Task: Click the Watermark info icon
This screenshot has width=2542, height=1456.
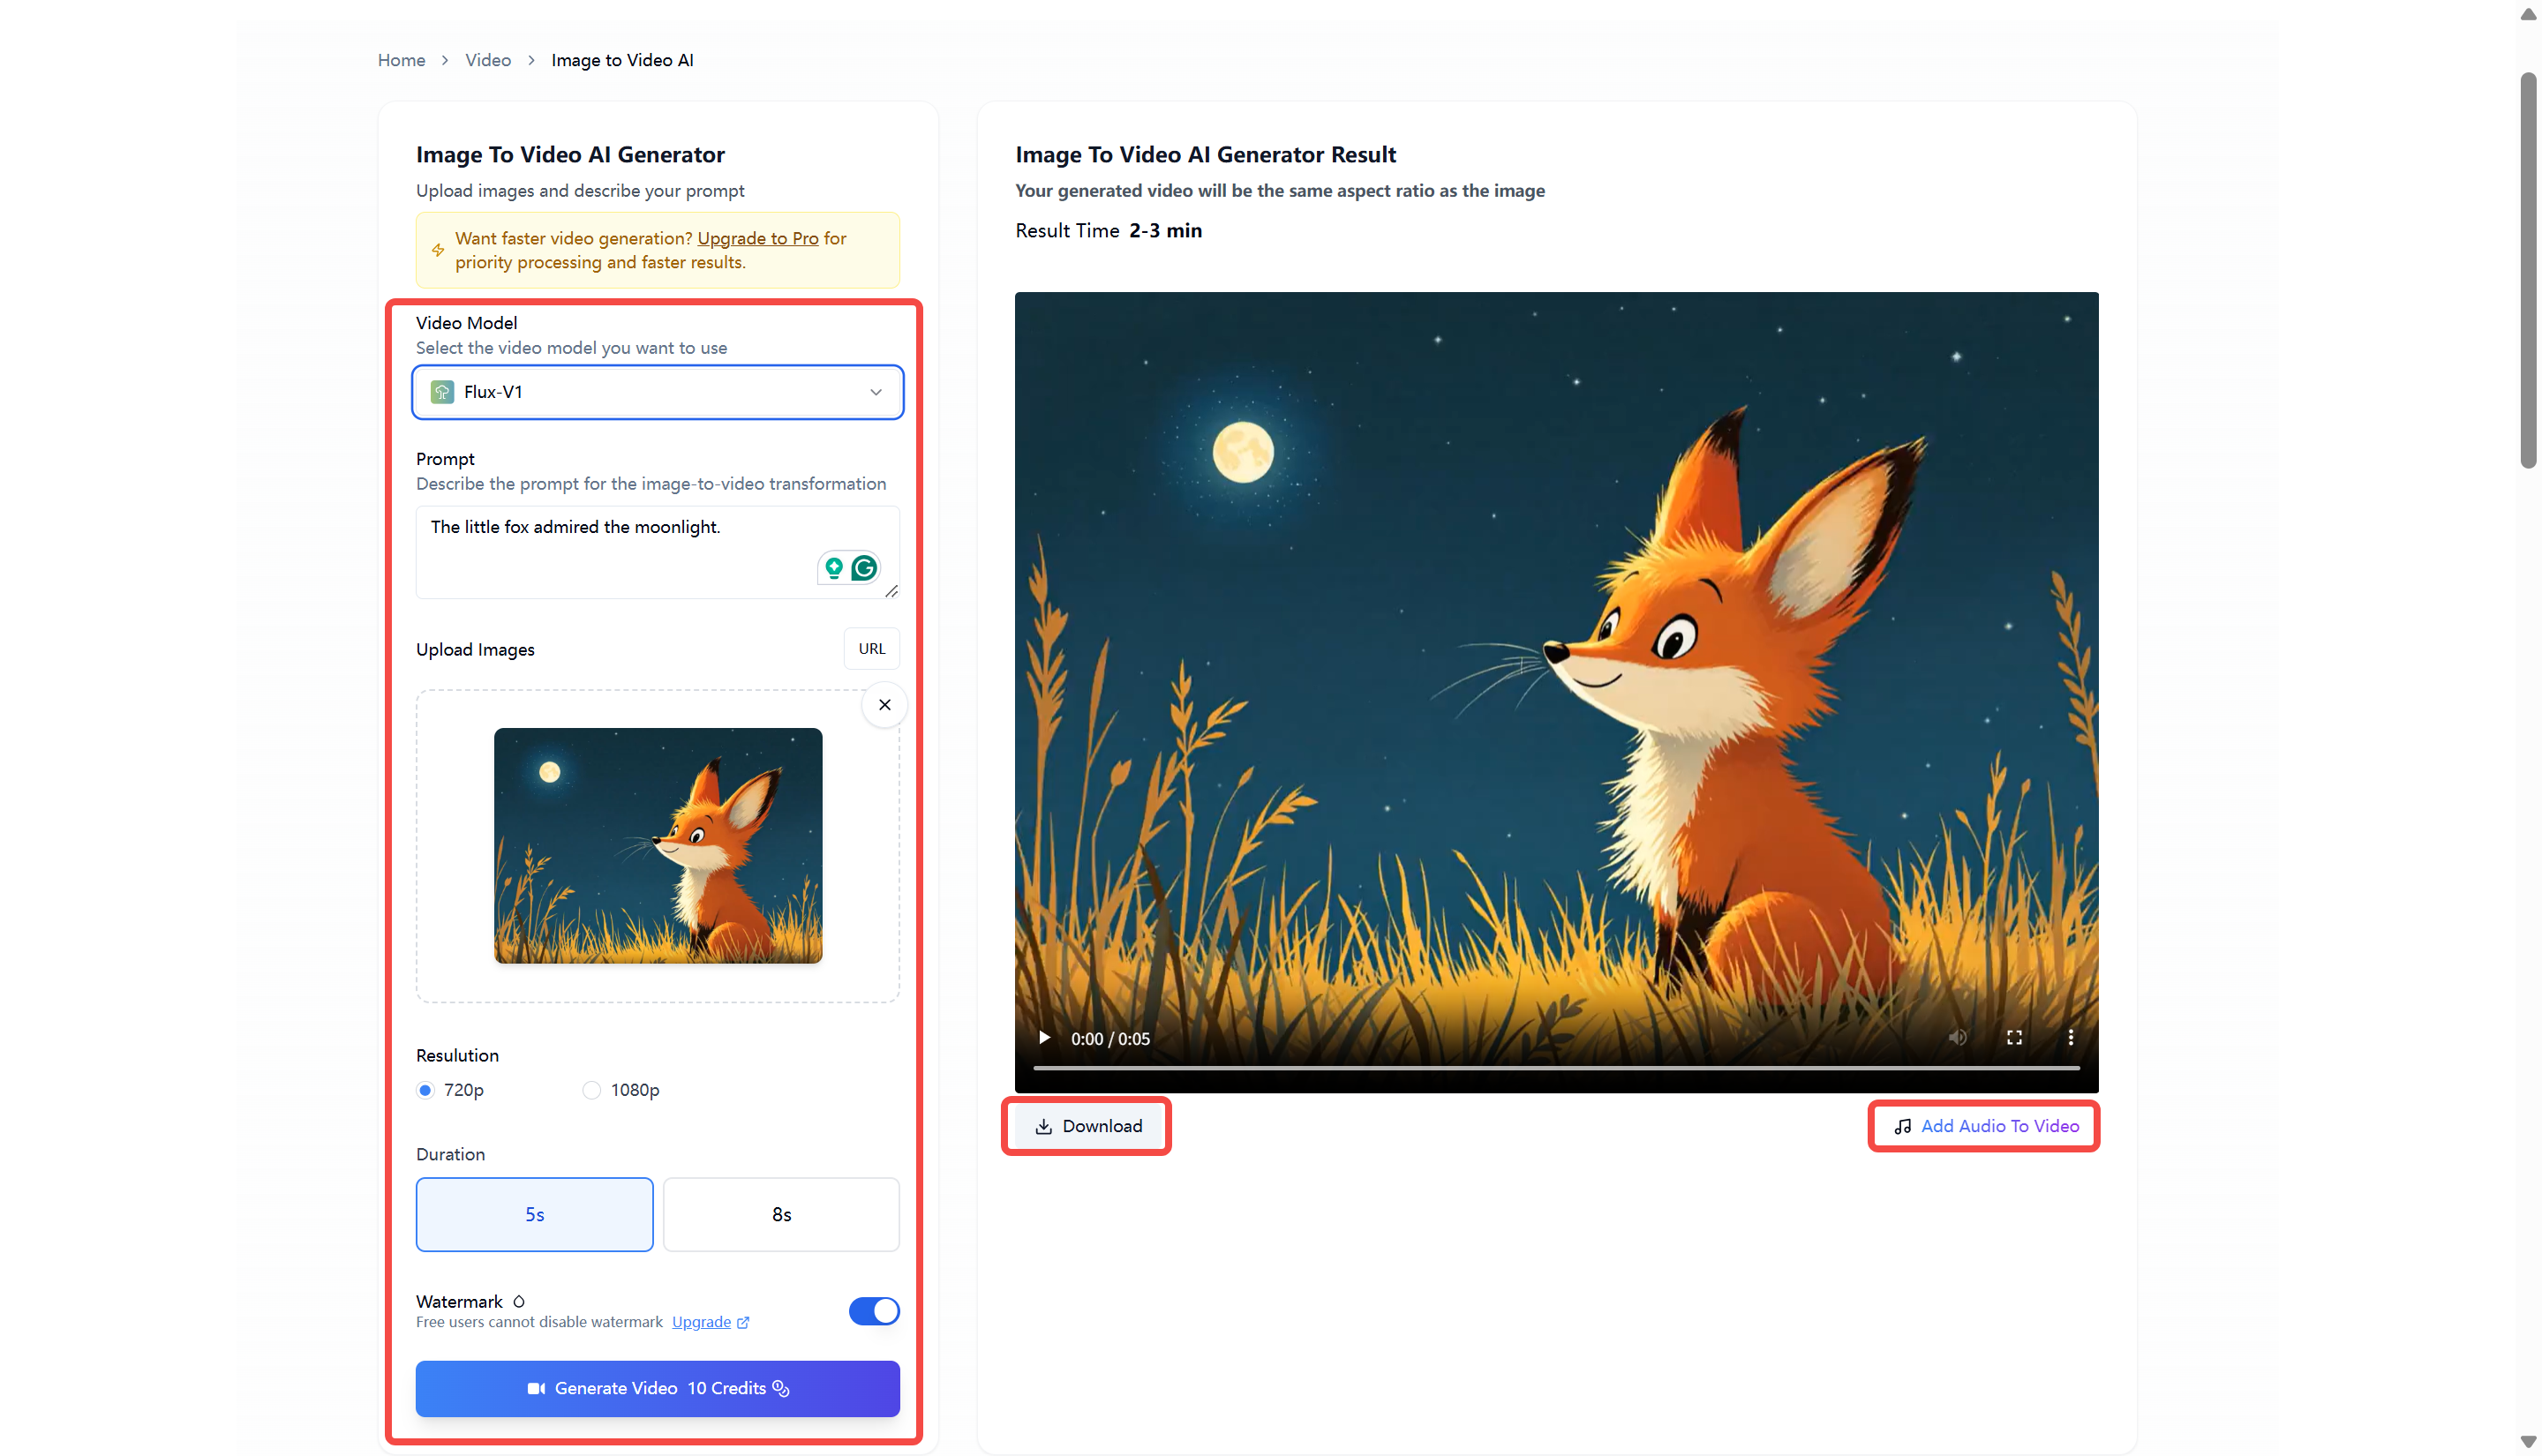Action: pos(519,1301)
